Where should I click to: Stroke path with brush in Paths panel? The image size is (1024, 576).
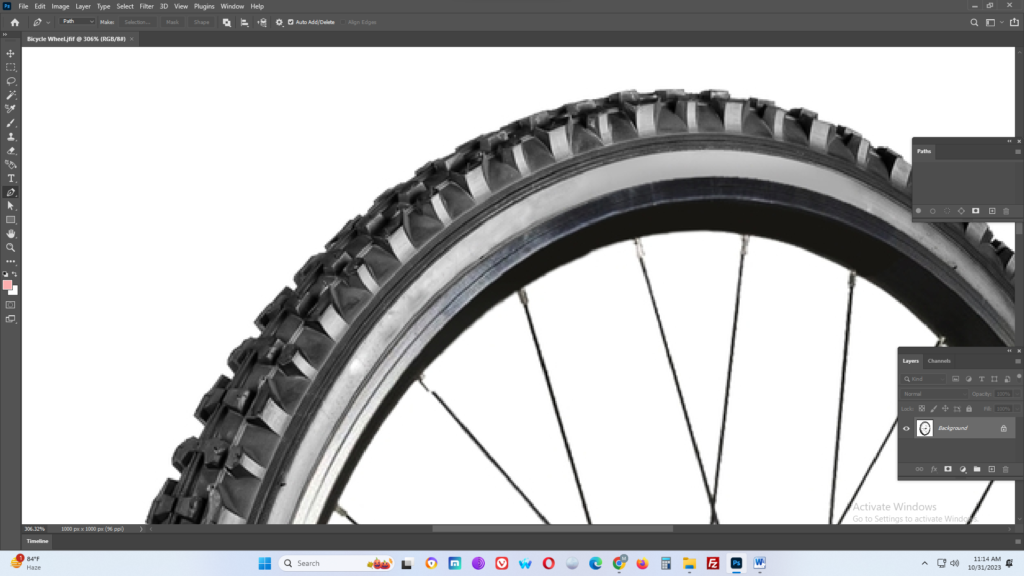click(x=933, y=211)
